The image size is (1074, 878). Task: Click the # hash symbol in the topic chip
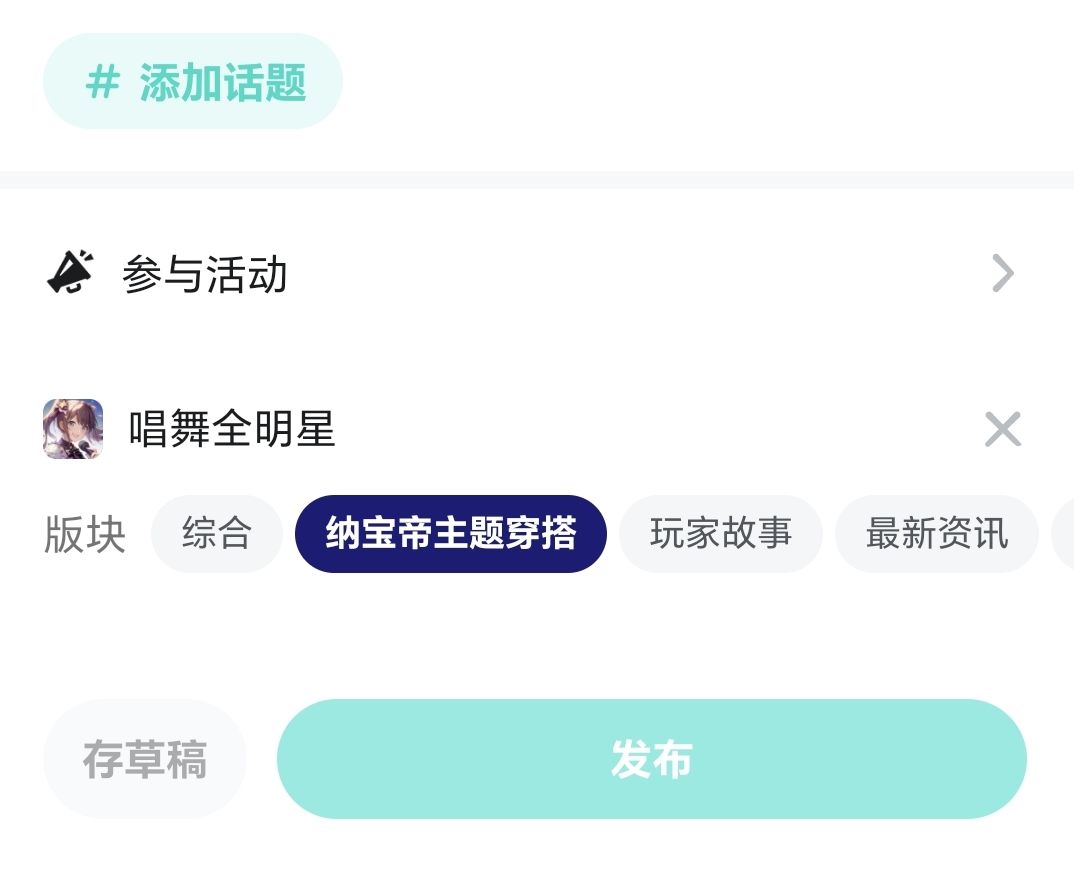click(x=102, y=82)
